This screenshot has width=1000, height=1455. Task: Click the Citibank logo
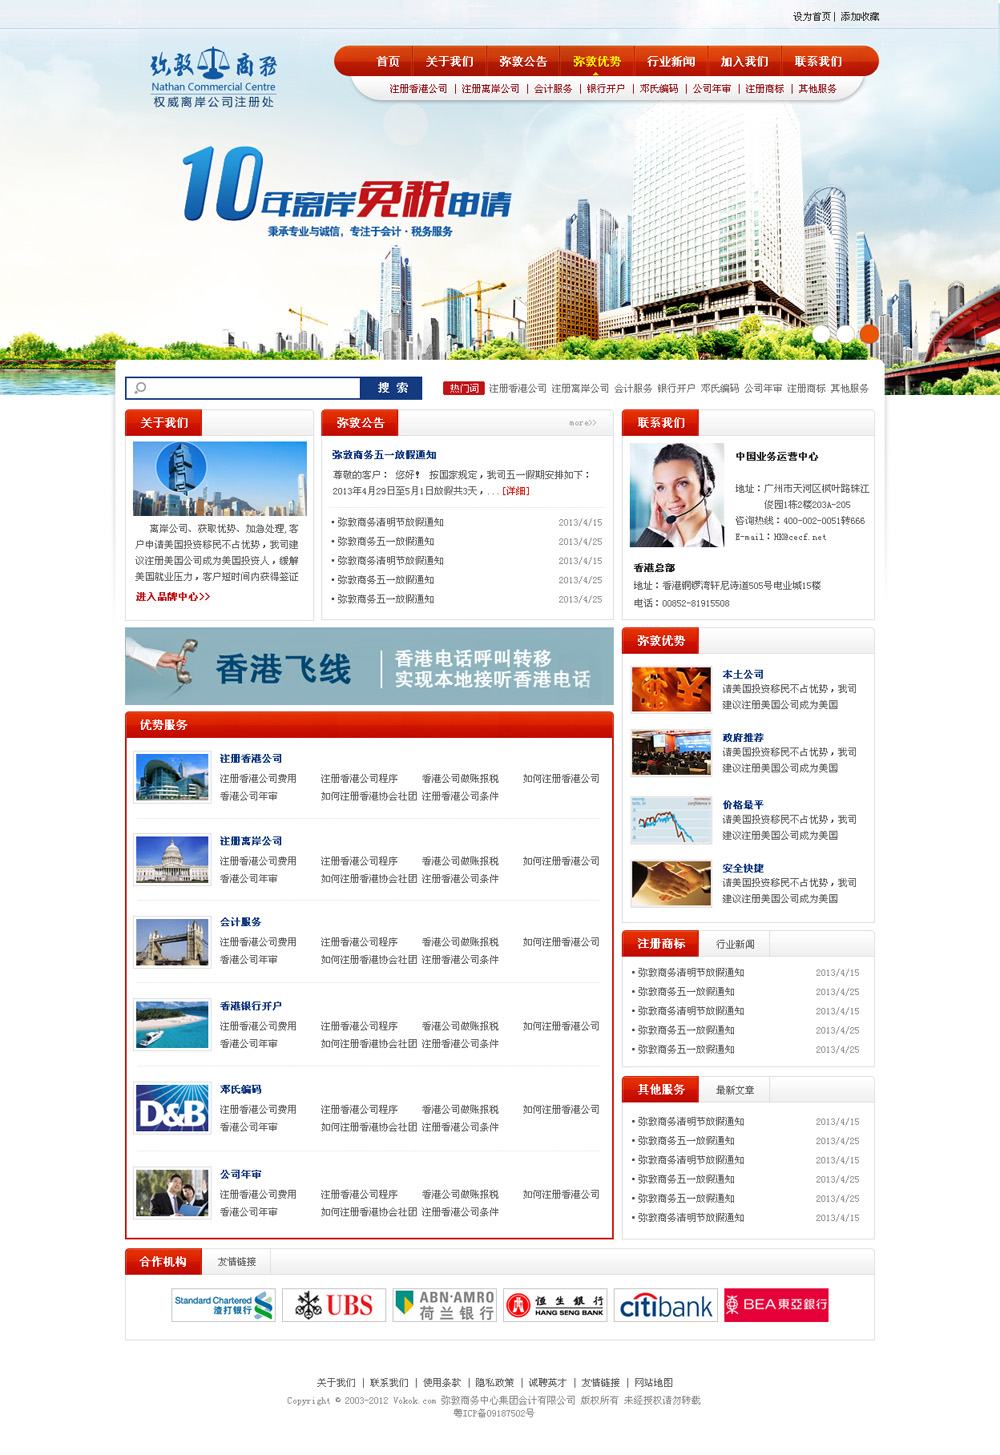click(664, 1305)
